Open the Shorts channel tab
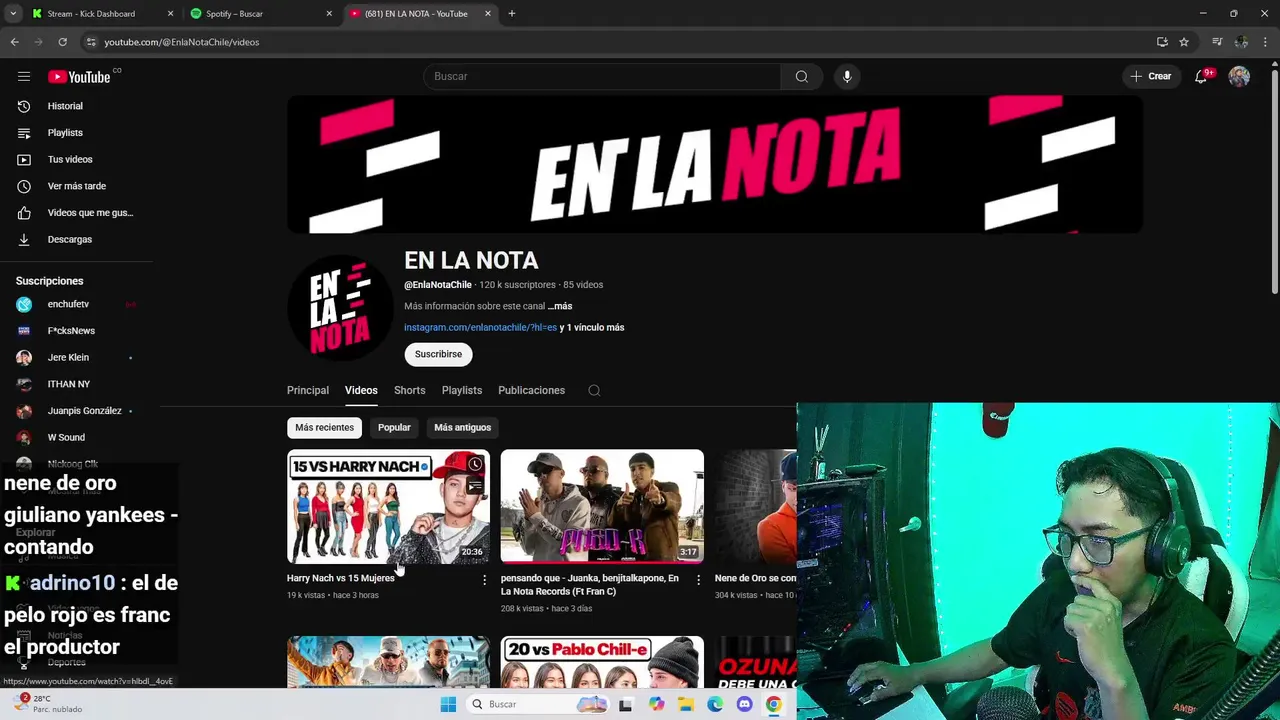The height and width of the screenshot is (720, 1280). point(409,391)
